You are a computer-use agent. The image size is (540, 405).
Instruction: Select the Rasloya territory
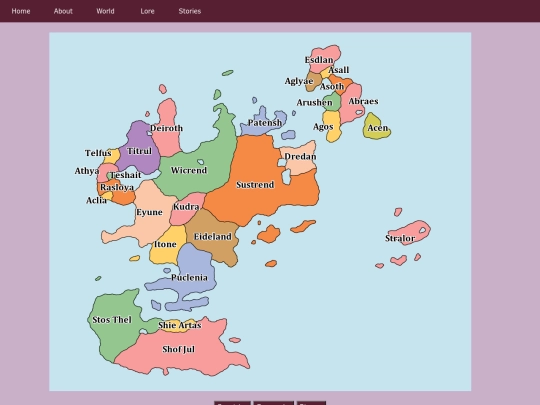click(x=117, y=187)
